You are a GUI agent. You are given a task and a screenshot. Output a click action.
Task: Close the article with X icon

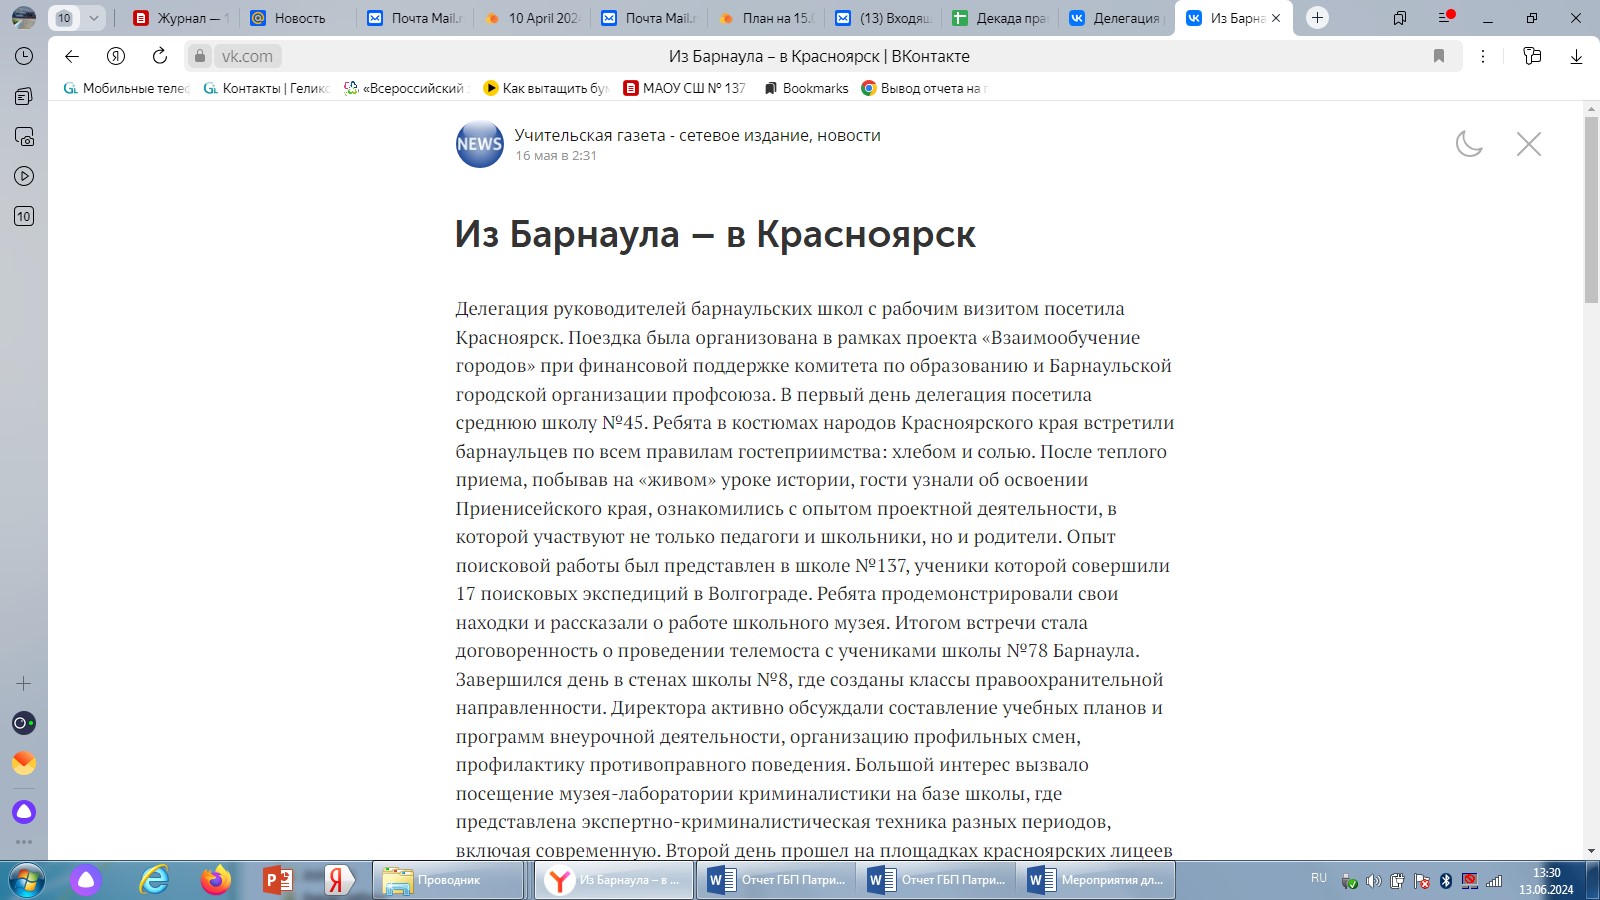point(1529,144)
